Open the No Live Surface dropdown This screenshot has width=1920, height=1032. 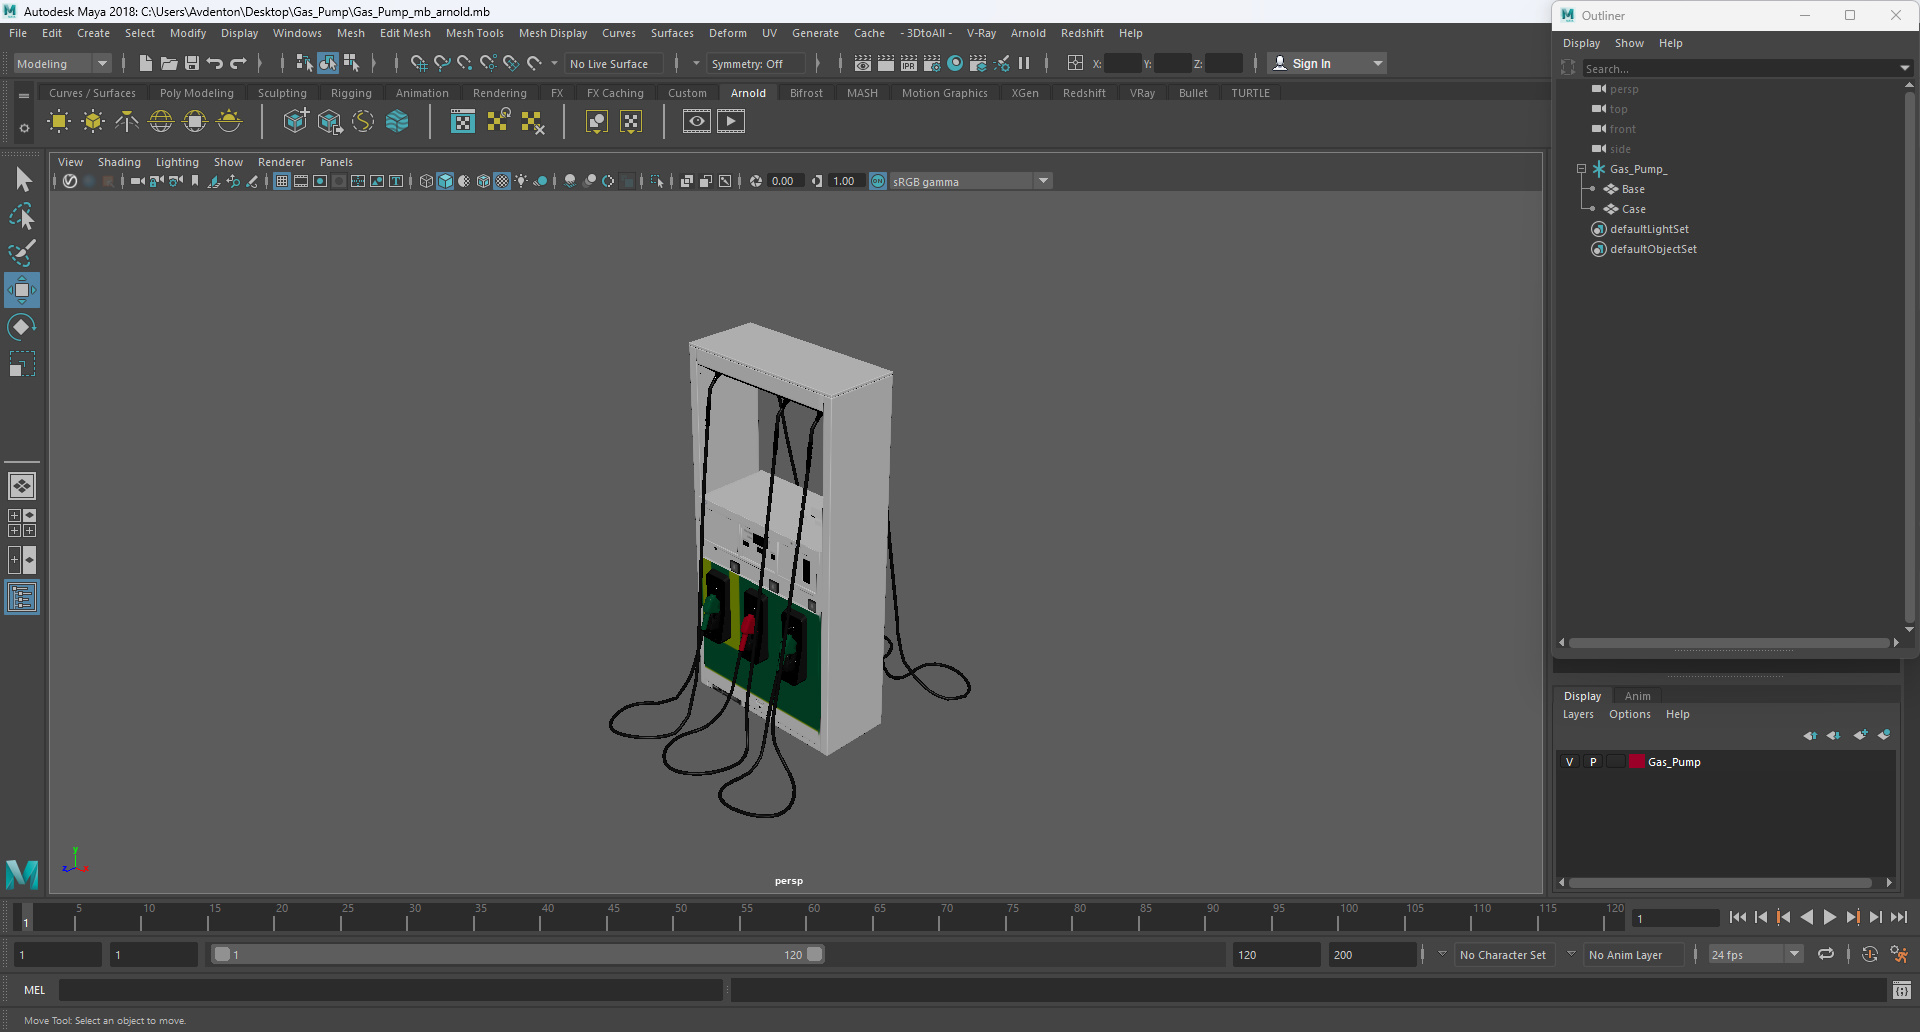(614, 63)
